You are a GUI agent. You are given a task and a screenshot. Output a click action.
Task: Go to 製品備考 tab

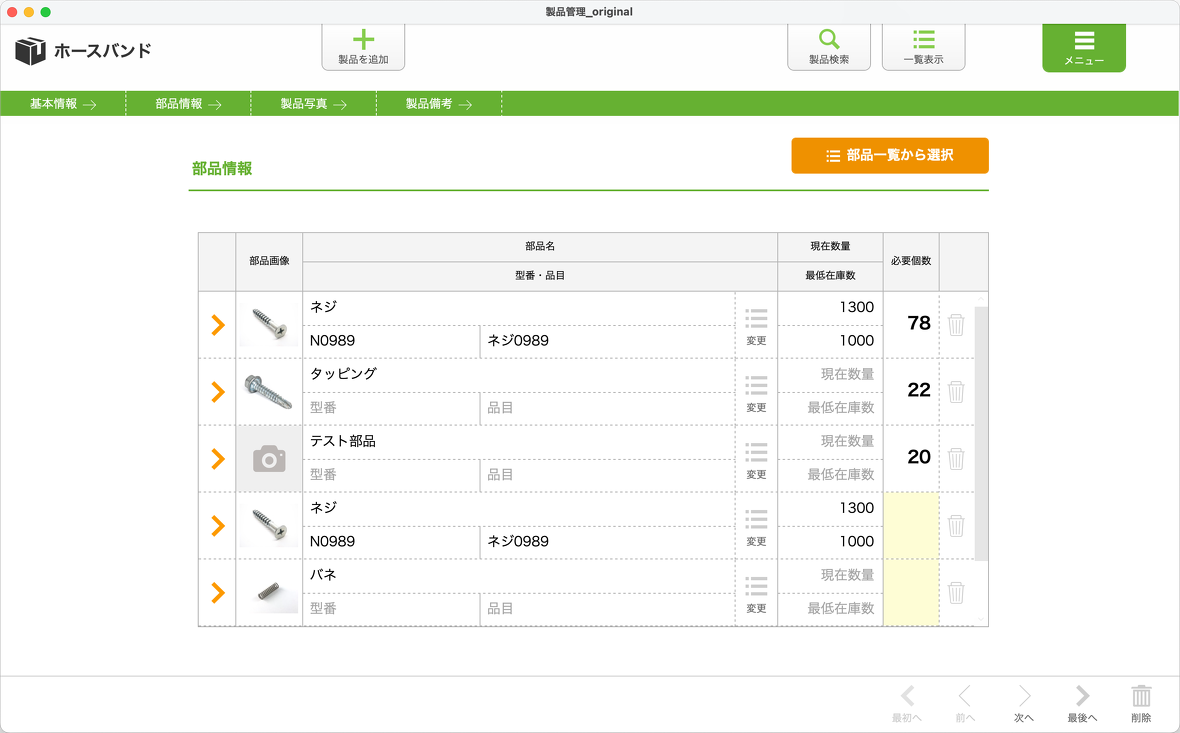tap(438, 104)
